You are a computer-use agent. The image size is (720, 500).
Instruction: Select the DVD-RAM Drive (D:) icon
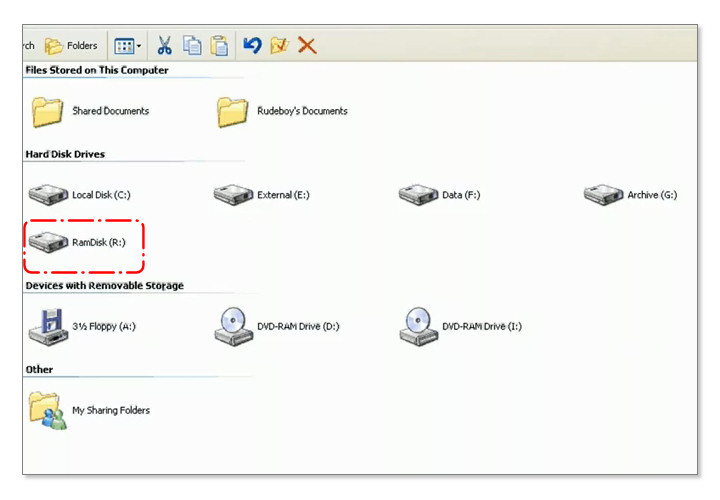coord(233,326)
